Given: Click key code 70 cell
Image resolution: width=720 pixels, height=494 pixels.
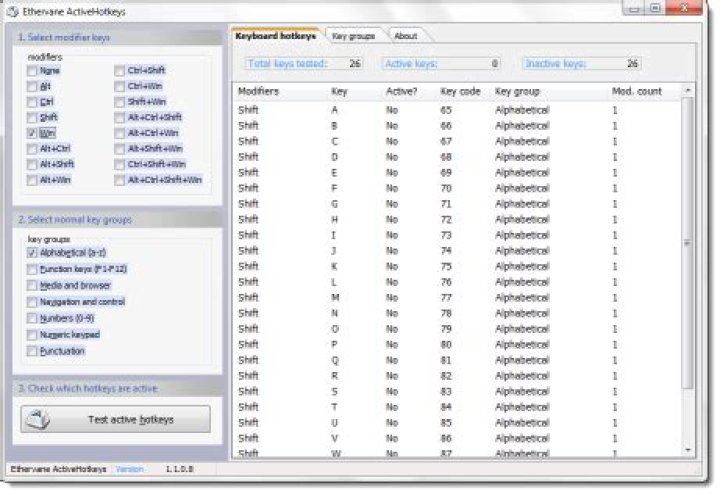Looking at the screenshot, I should (446, 188).
